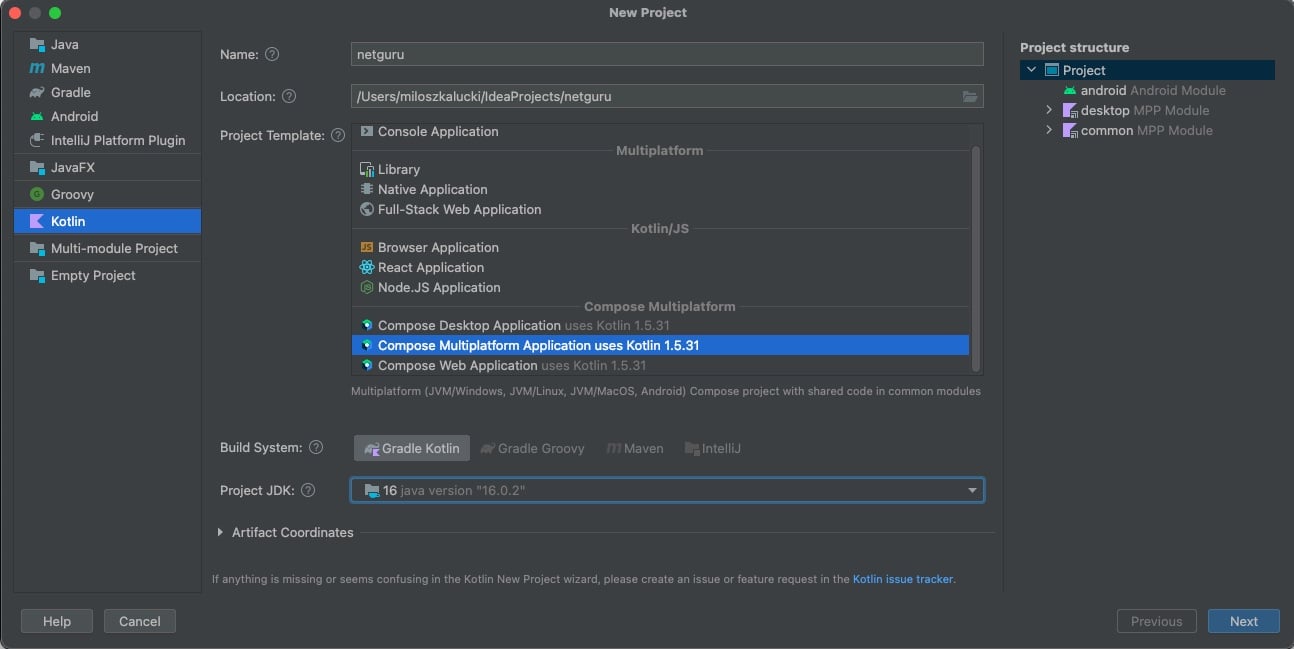Select the Java project type icon

[x=62, y=44]
